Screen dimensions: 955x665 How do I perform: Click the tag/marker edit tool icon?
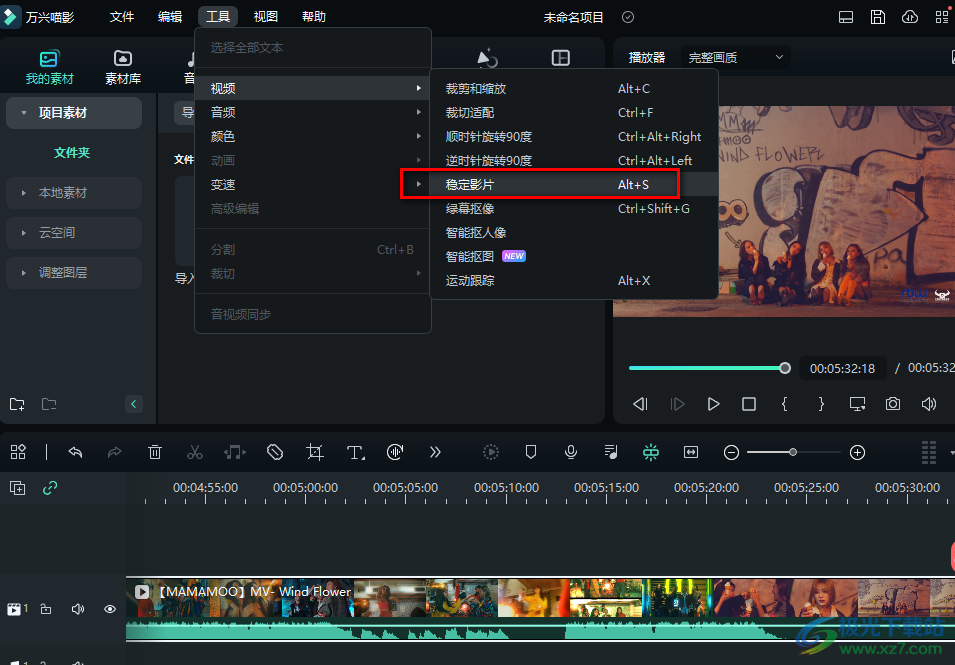(275, 452)
